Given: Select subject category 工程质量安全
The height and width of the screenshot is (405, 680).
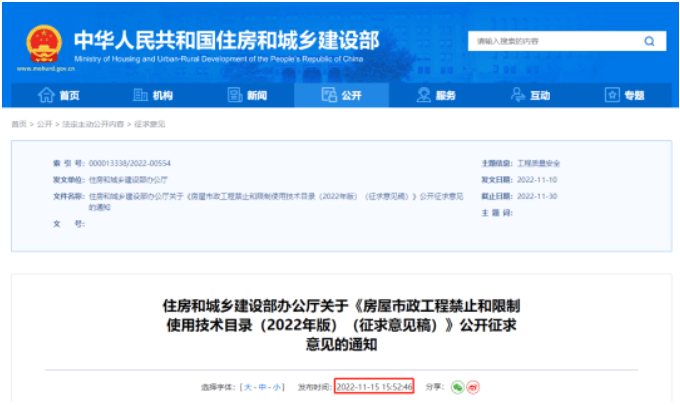Looking at the screenshot, I should [538, 163].
